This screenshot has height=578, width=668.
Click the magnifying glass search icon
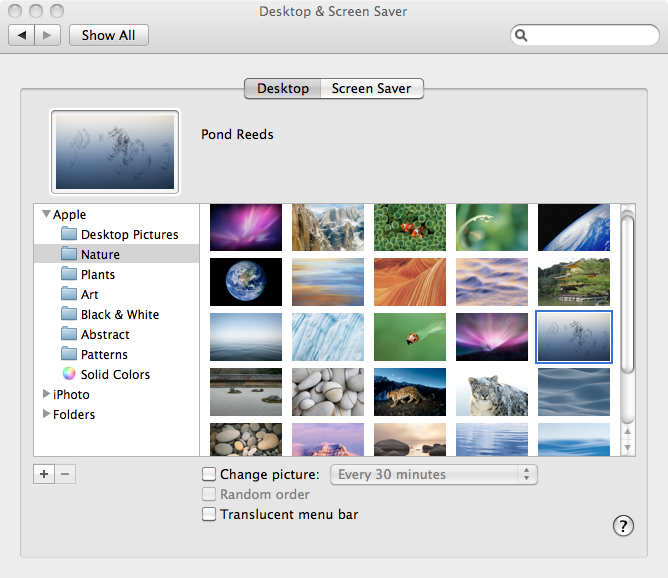(x=521, y=35)
